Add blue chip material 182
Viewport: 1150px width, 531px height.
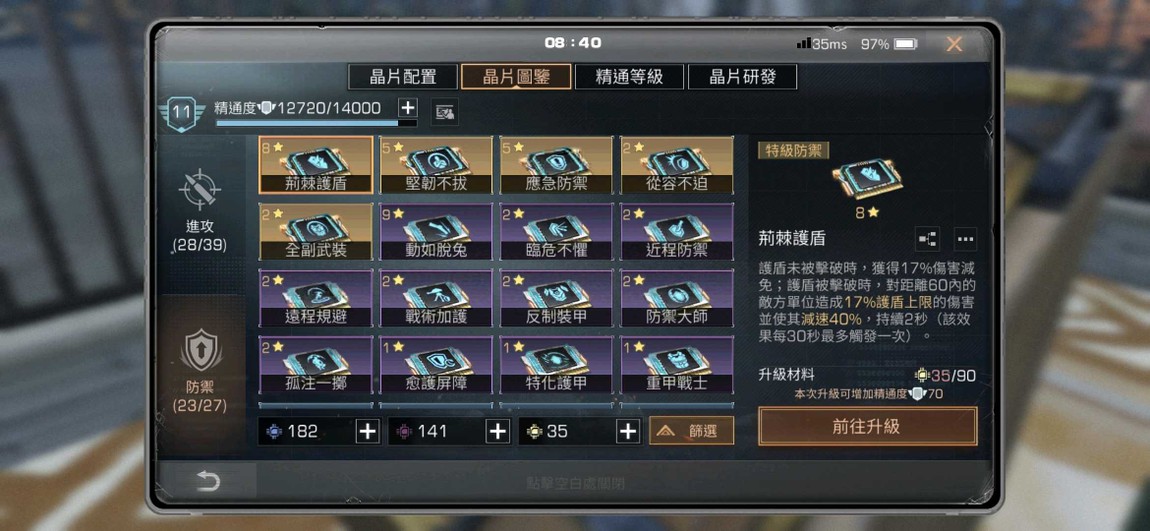coord(367,431)
